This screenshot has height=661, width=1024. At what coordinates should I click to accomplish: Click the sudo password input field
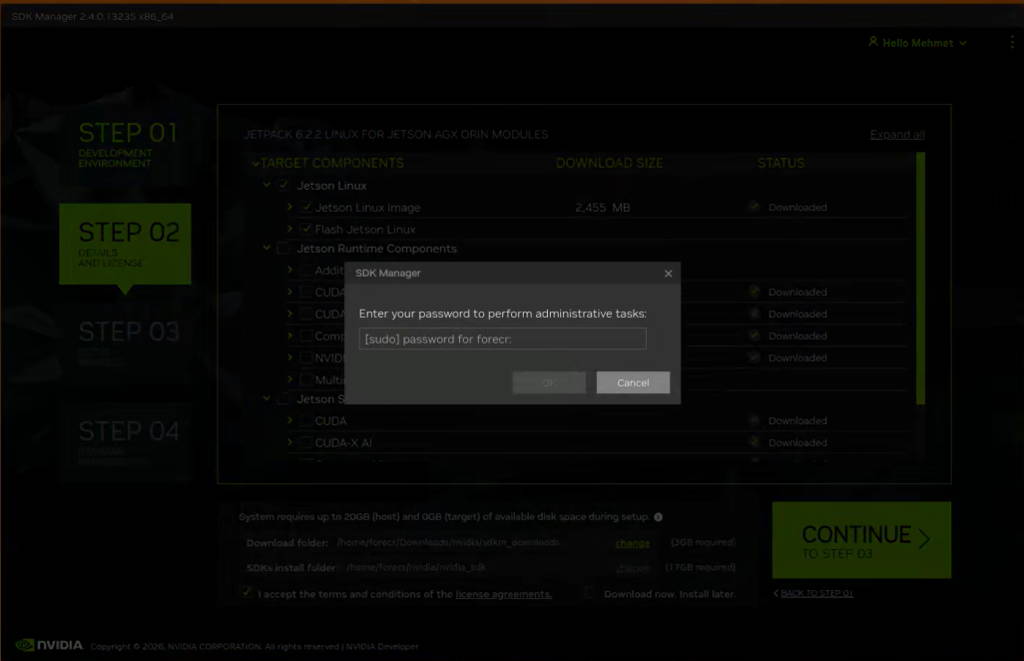pos(502,338)
